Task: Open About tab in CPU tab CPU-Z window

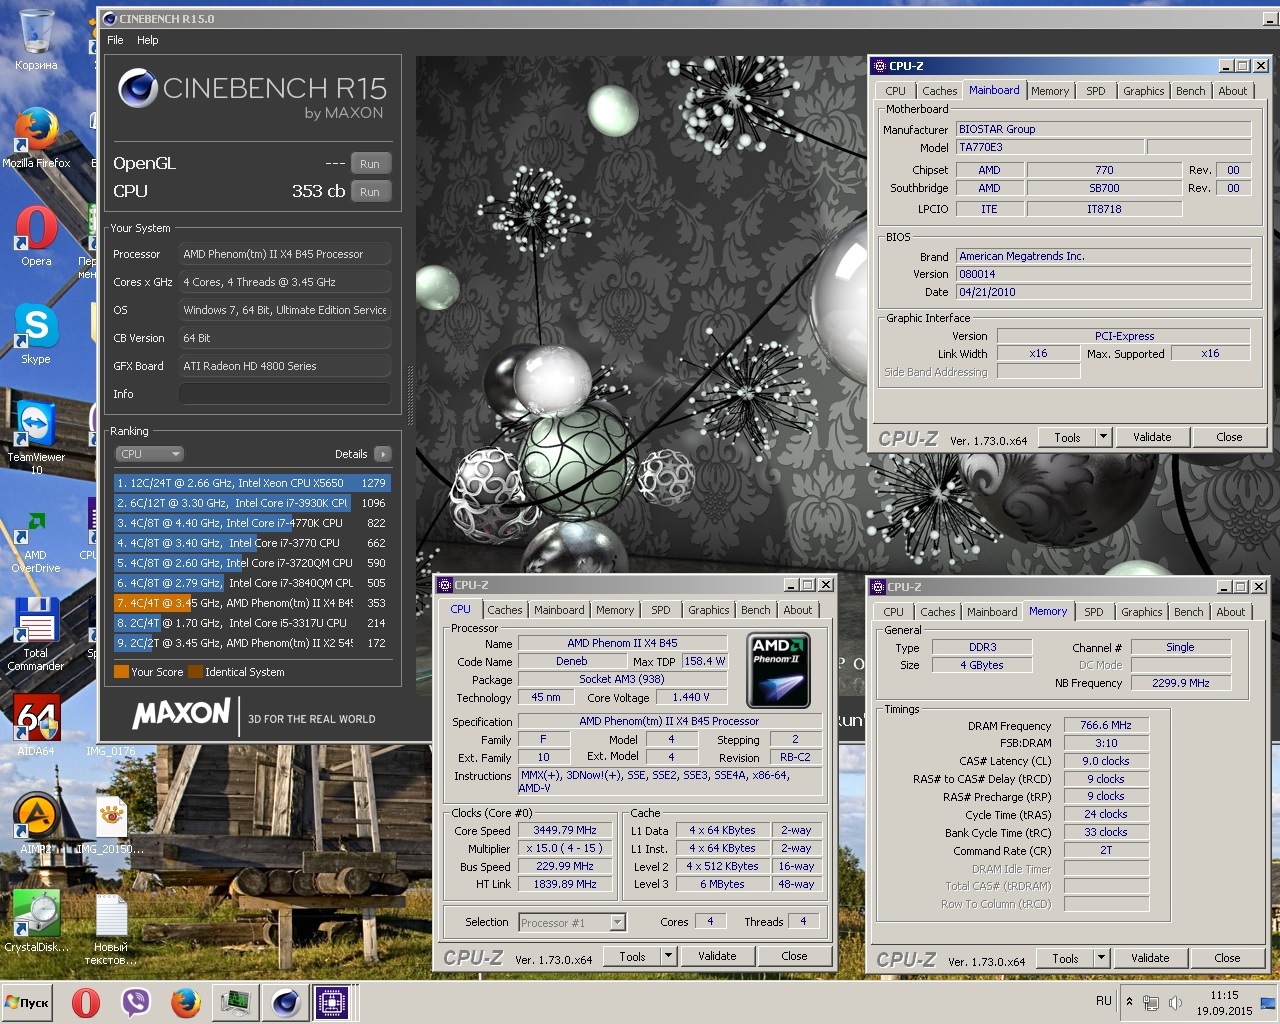Action: [x=798, y=610]
